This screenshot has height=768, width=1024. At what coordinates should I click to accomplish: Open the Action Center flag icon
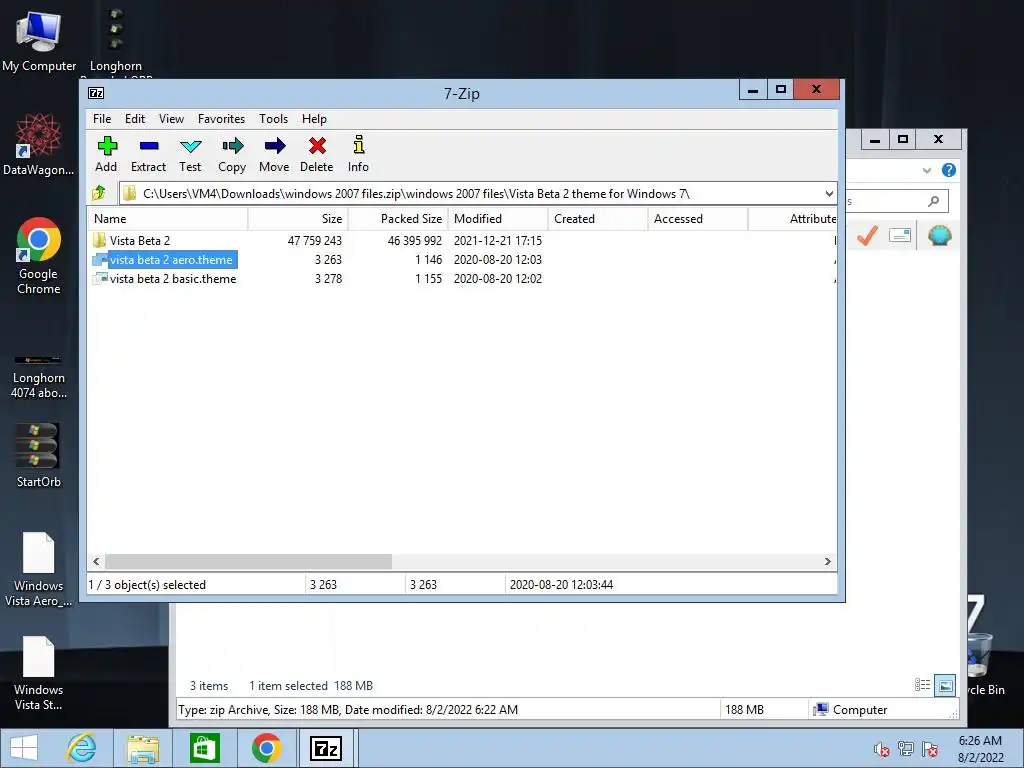(x=930, y=749)
